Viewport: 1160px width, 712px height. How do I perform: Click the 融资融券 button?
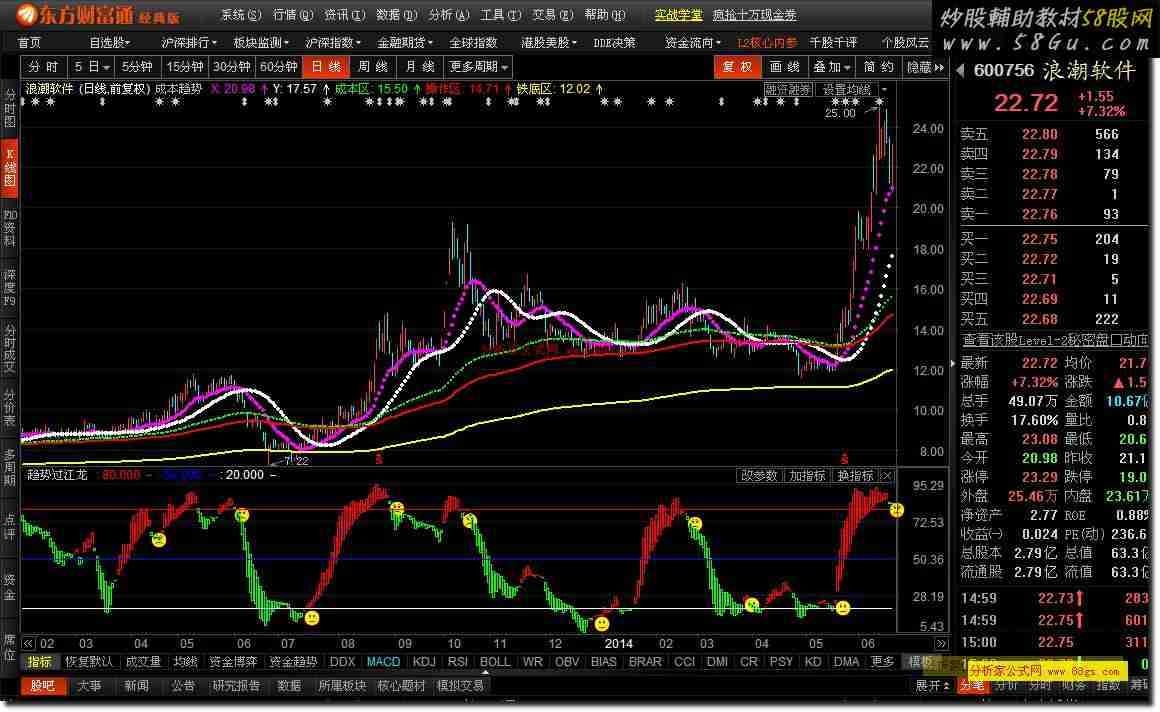[788, 90]
